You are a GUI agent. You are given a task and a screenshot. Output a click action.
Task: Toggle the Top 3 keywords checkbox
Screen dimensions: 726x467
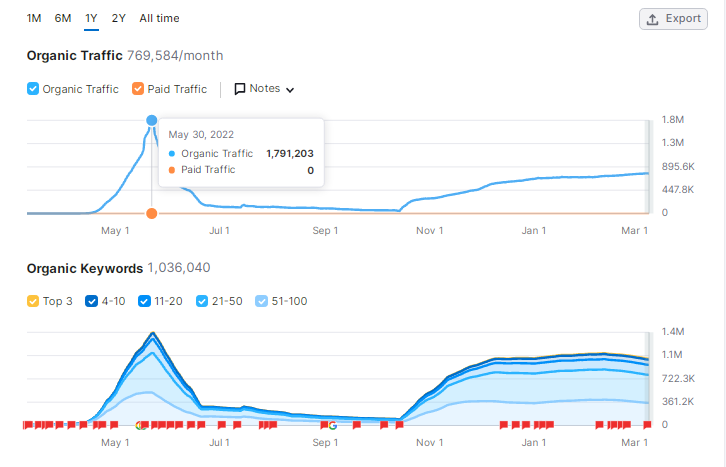coord(33,301)
